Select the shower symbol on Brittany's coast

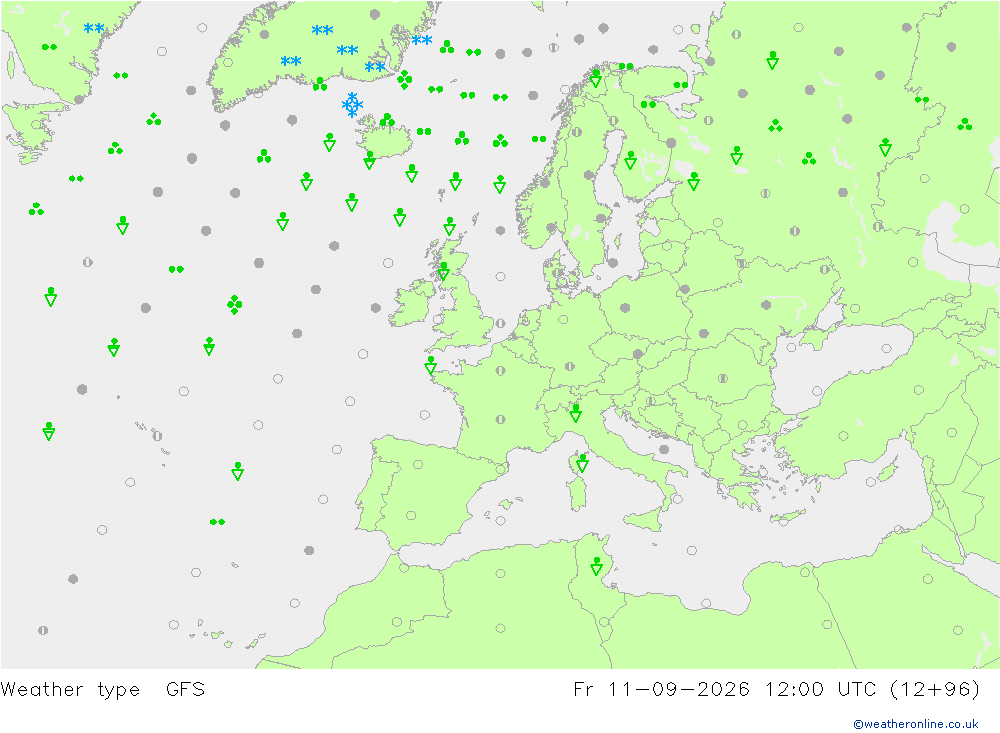click(x=430, y=365)
